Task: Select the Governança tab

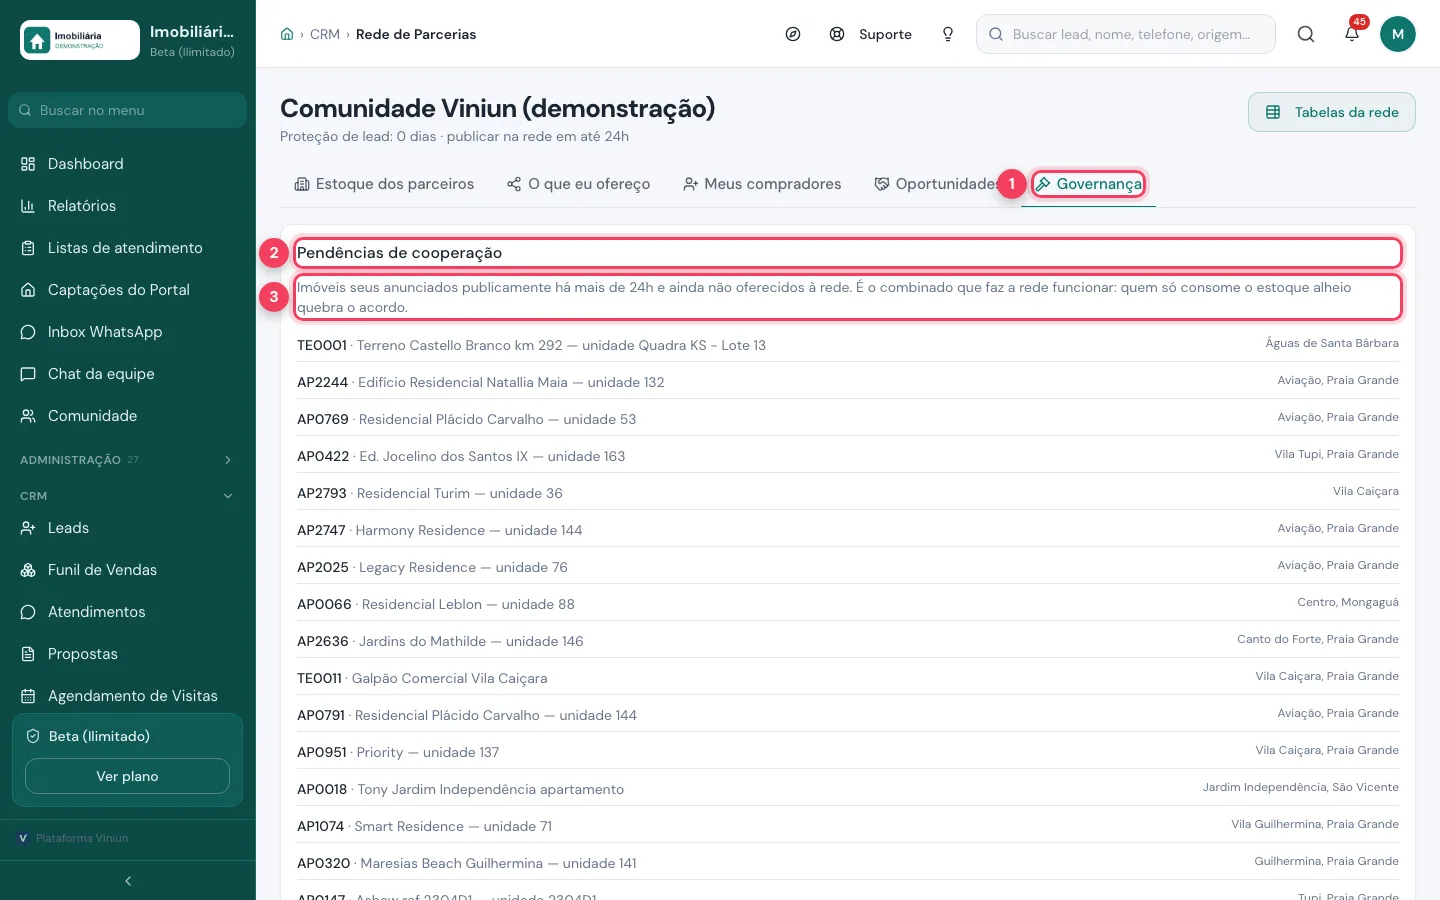Action: pyautogui.click(x=1088, y=184)
